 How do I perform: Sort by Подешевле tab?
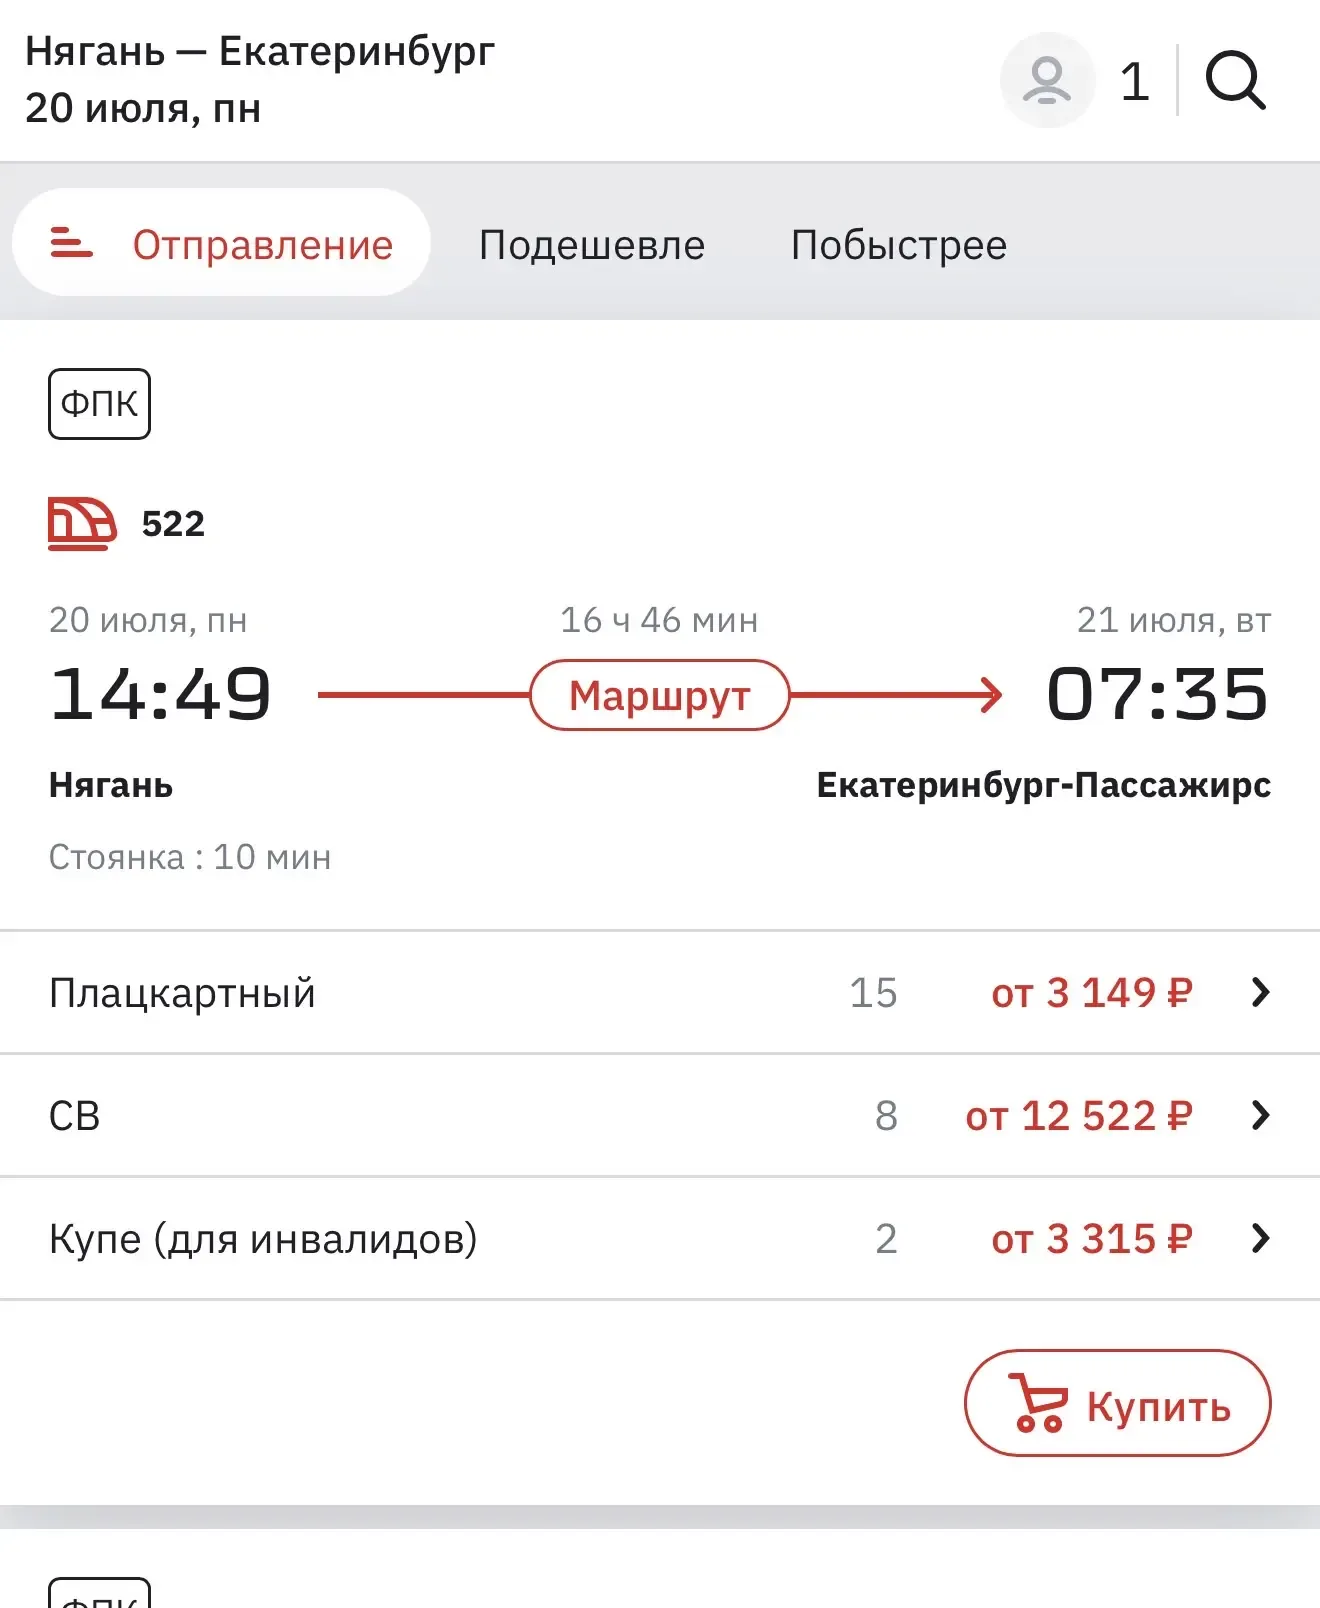coord(592,245)
